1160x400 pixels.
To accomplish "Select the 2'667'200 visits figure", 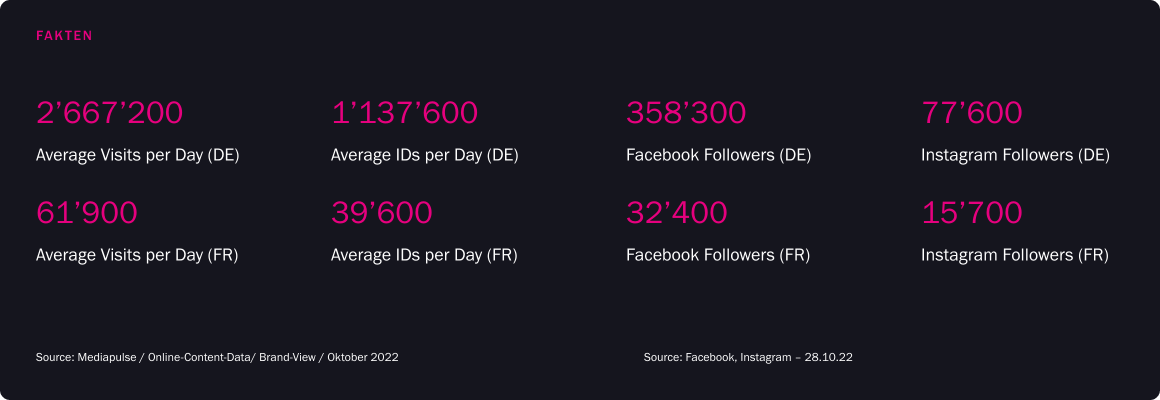I will [109, 113].
